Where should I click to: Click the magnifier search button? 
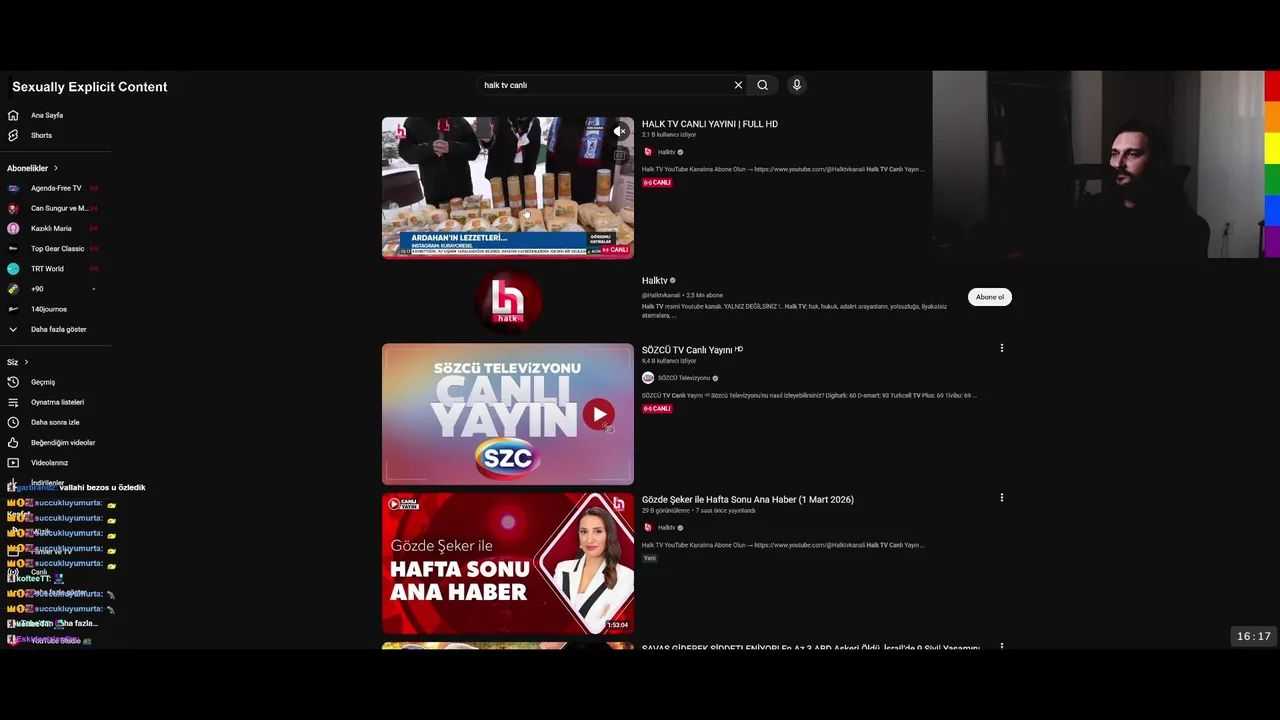[762, 85]
